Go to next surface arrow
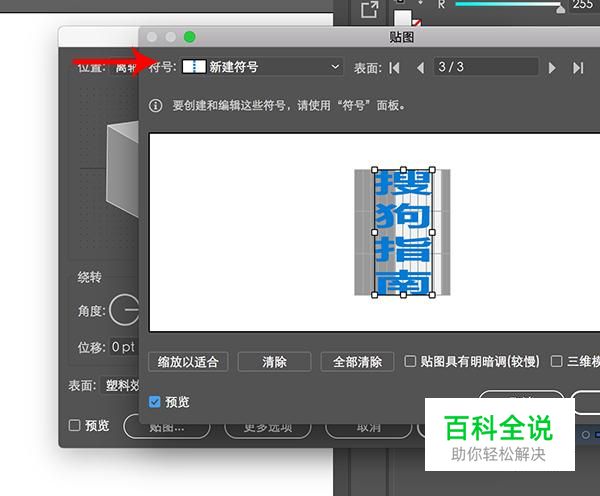The height and width of the screenshot is (496, 600). (552, 68)
